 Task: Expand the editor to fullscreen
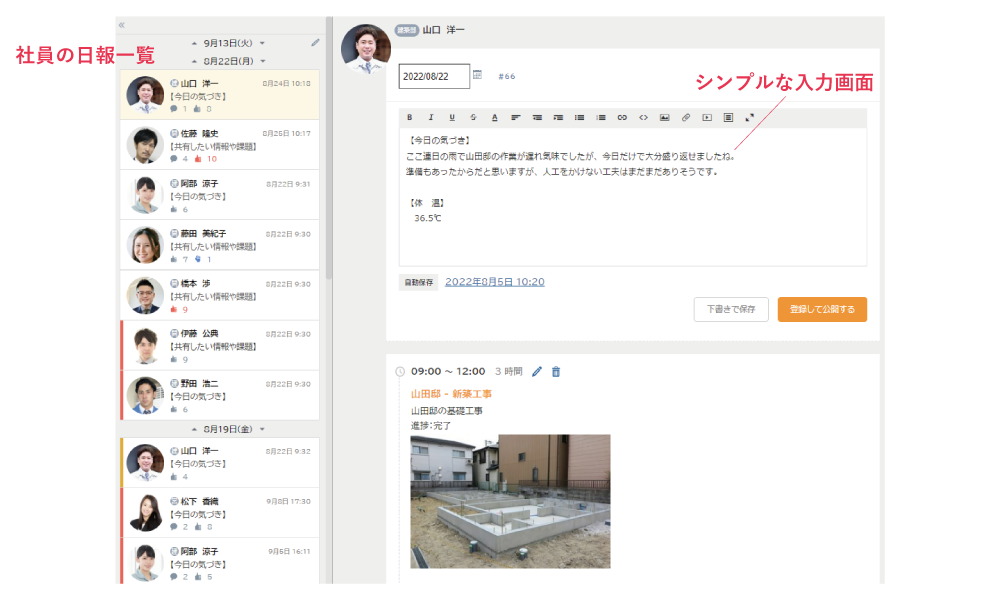pyautogui.click(x=749, y=117)
